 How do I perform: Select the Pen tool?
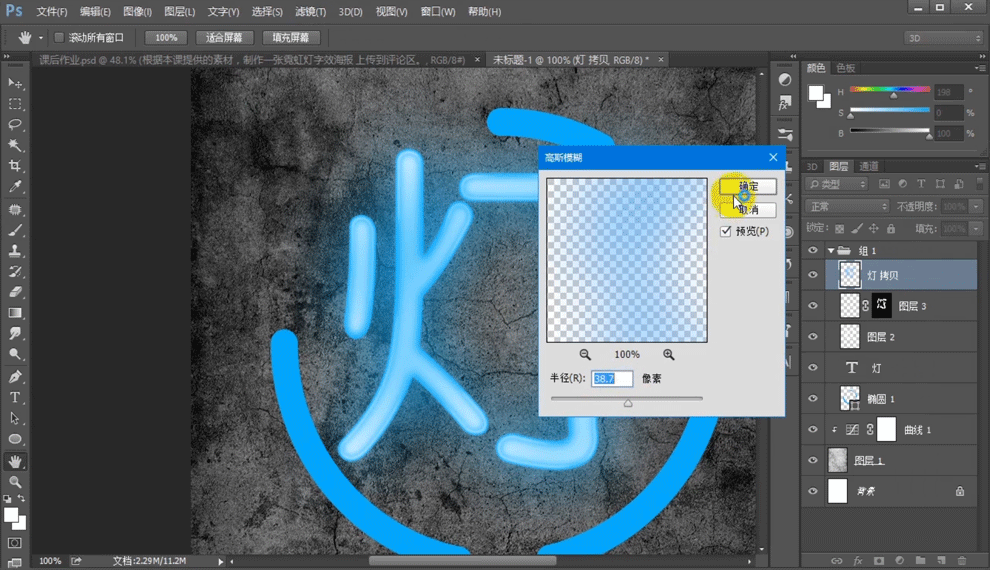tap(15, 377)
